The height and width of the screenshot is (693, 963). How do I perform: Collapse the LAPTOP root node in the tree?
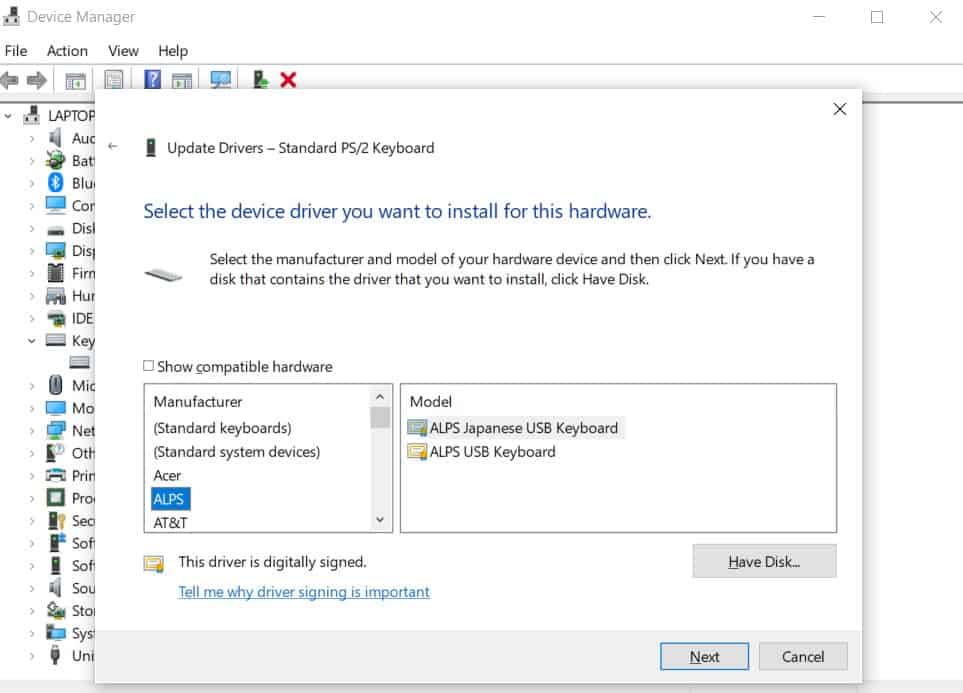6,115
